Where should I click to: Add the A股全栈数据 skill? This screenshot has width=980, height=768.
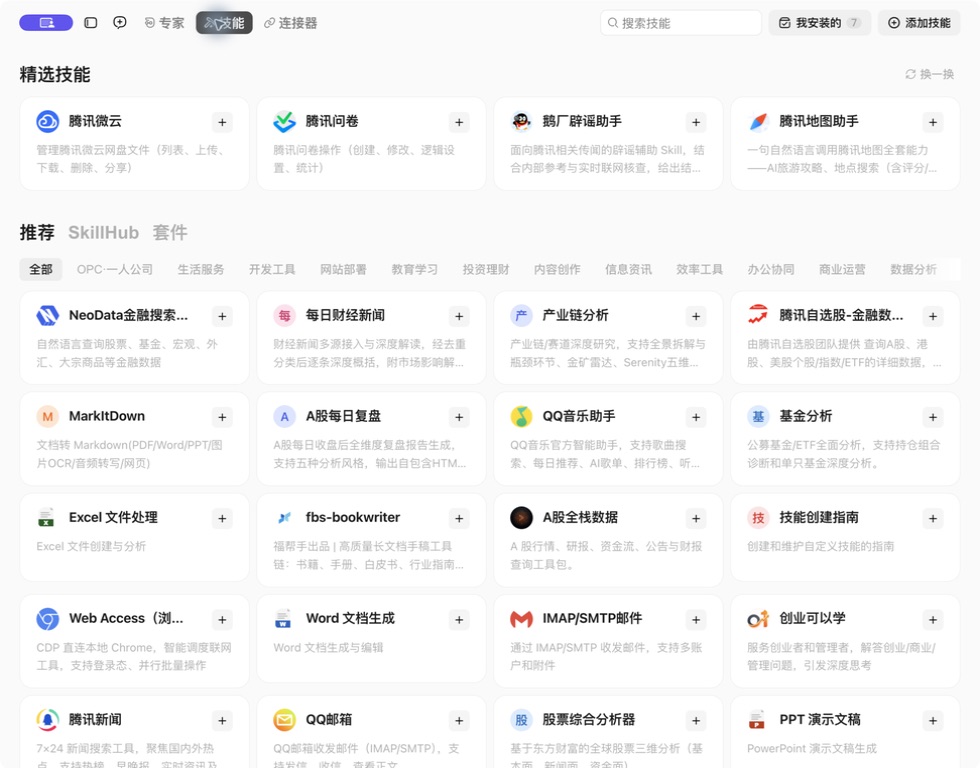(696, 519)
